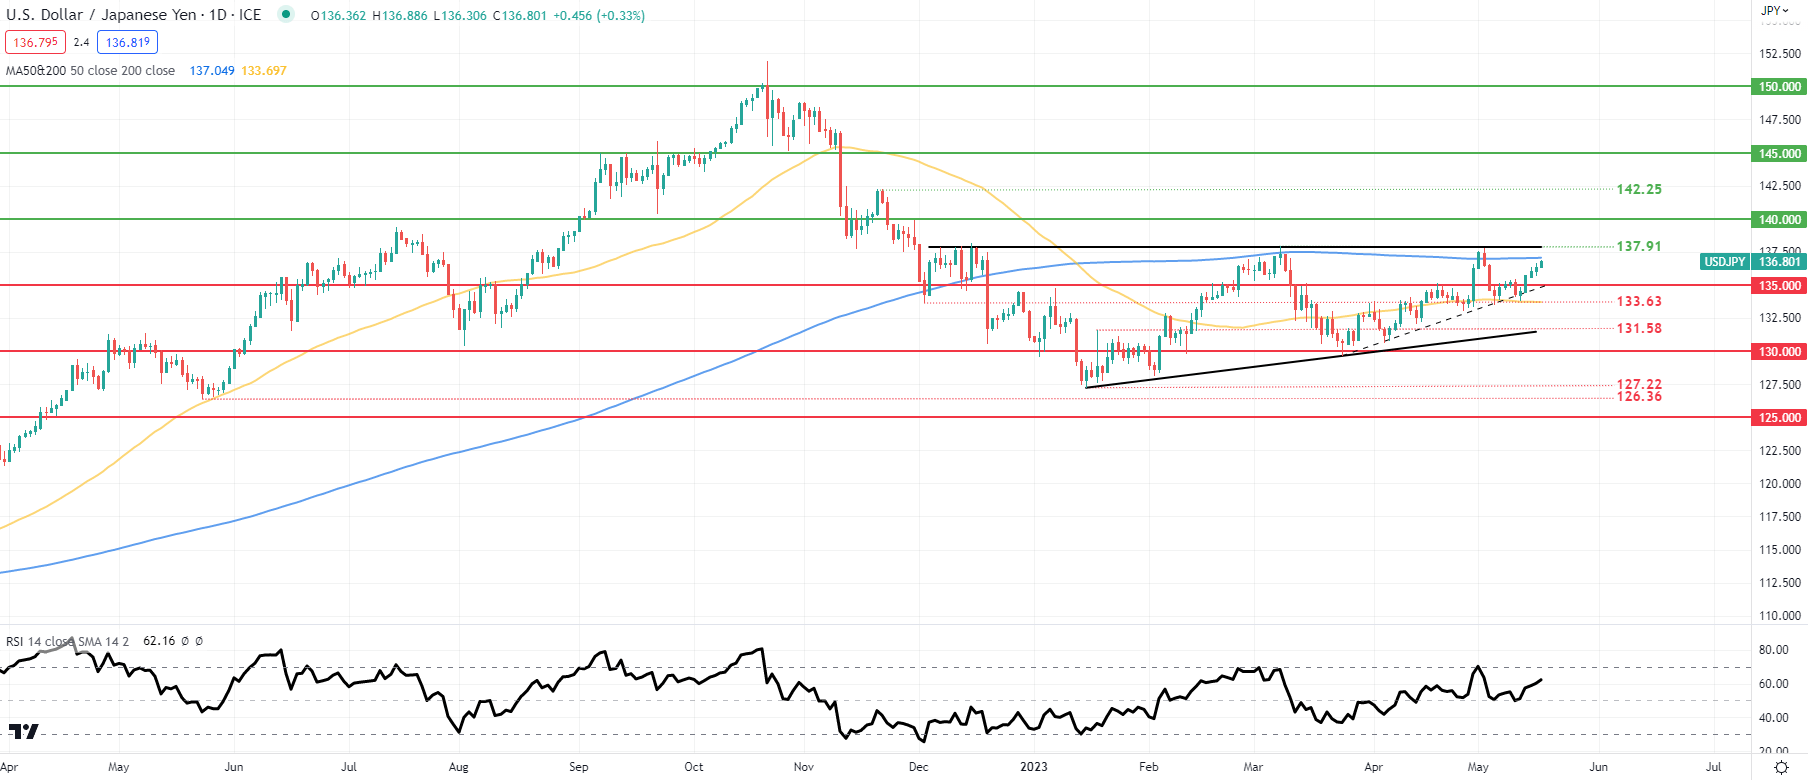Open the JPY currency dropdown
Image resolution: width=1808 pixels, height=780 pixels.
pyautogui.click(x=1775, y=10)
